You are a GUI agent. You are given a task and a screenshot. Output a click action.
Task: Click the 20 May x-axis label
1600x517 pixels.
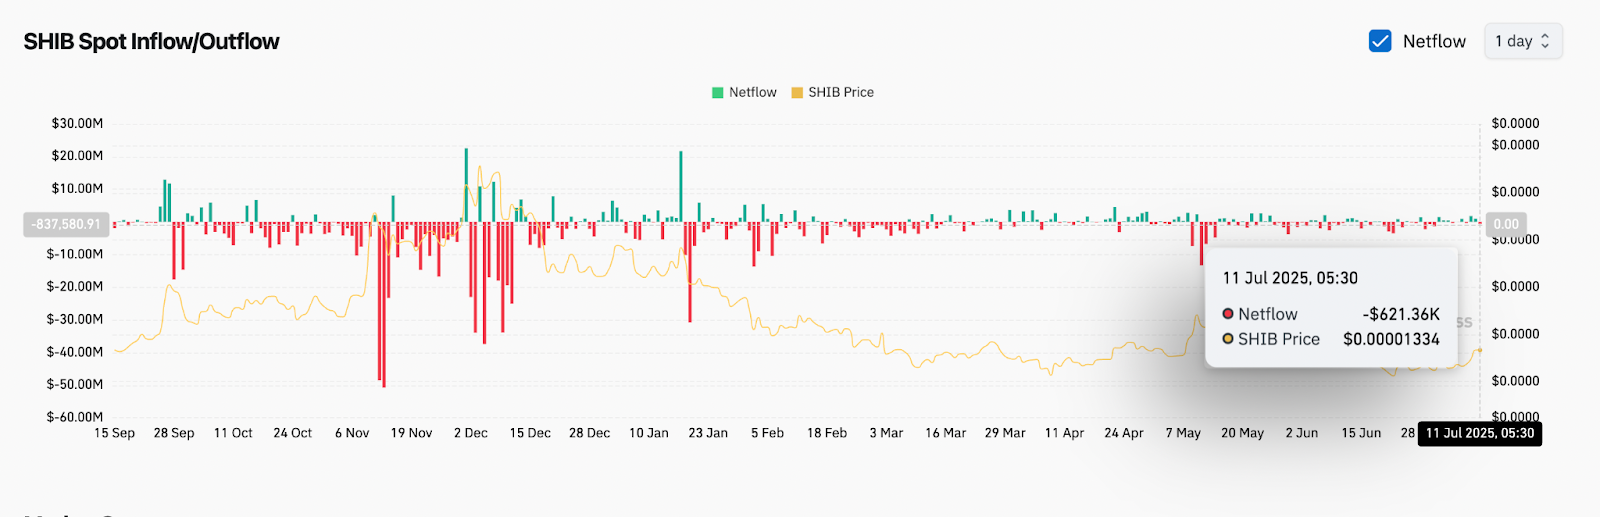pos(1242,433)
